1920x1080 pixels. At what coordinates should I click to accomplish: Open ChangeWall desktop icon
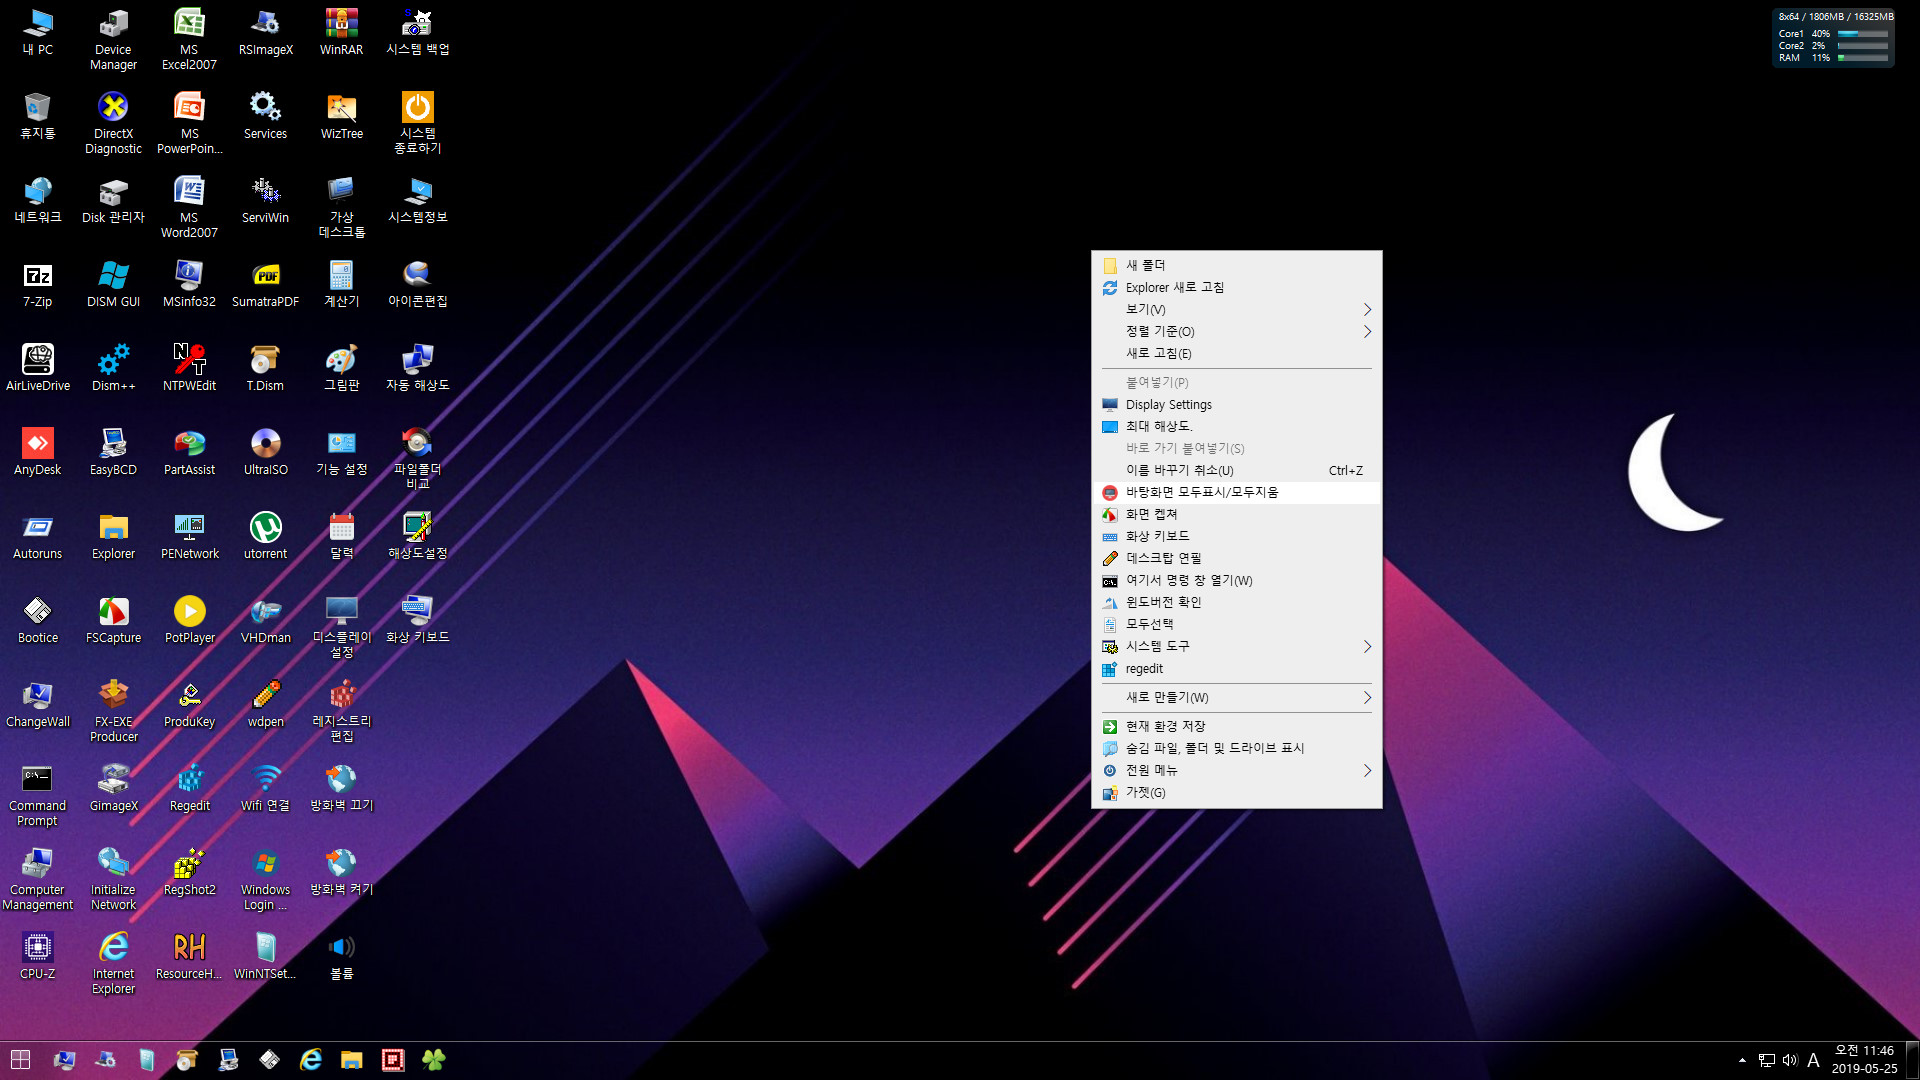pyautogui.click(x=37, y=705)
